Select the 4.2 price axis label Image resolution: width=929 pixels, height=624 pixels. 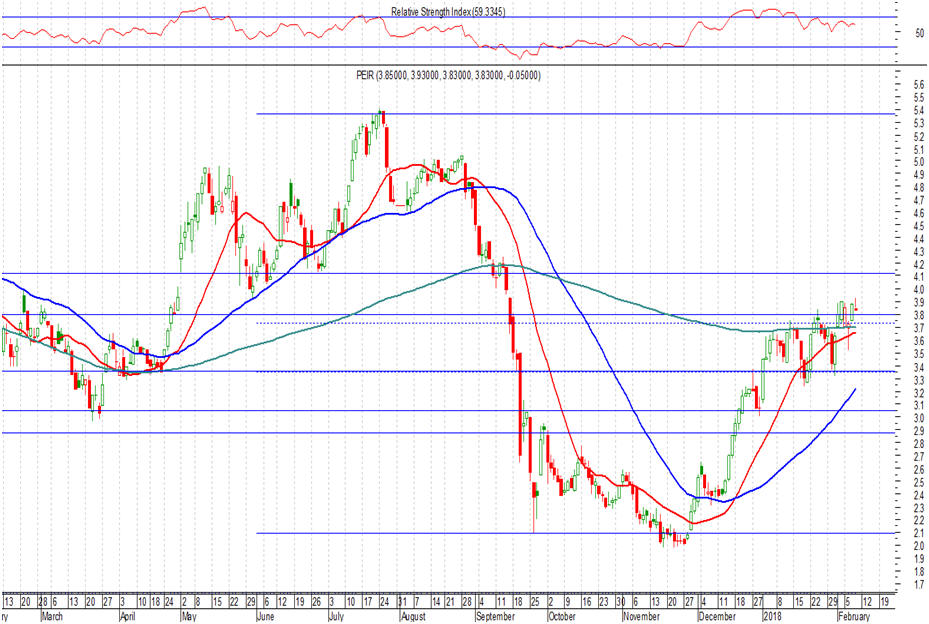[919, 264]
